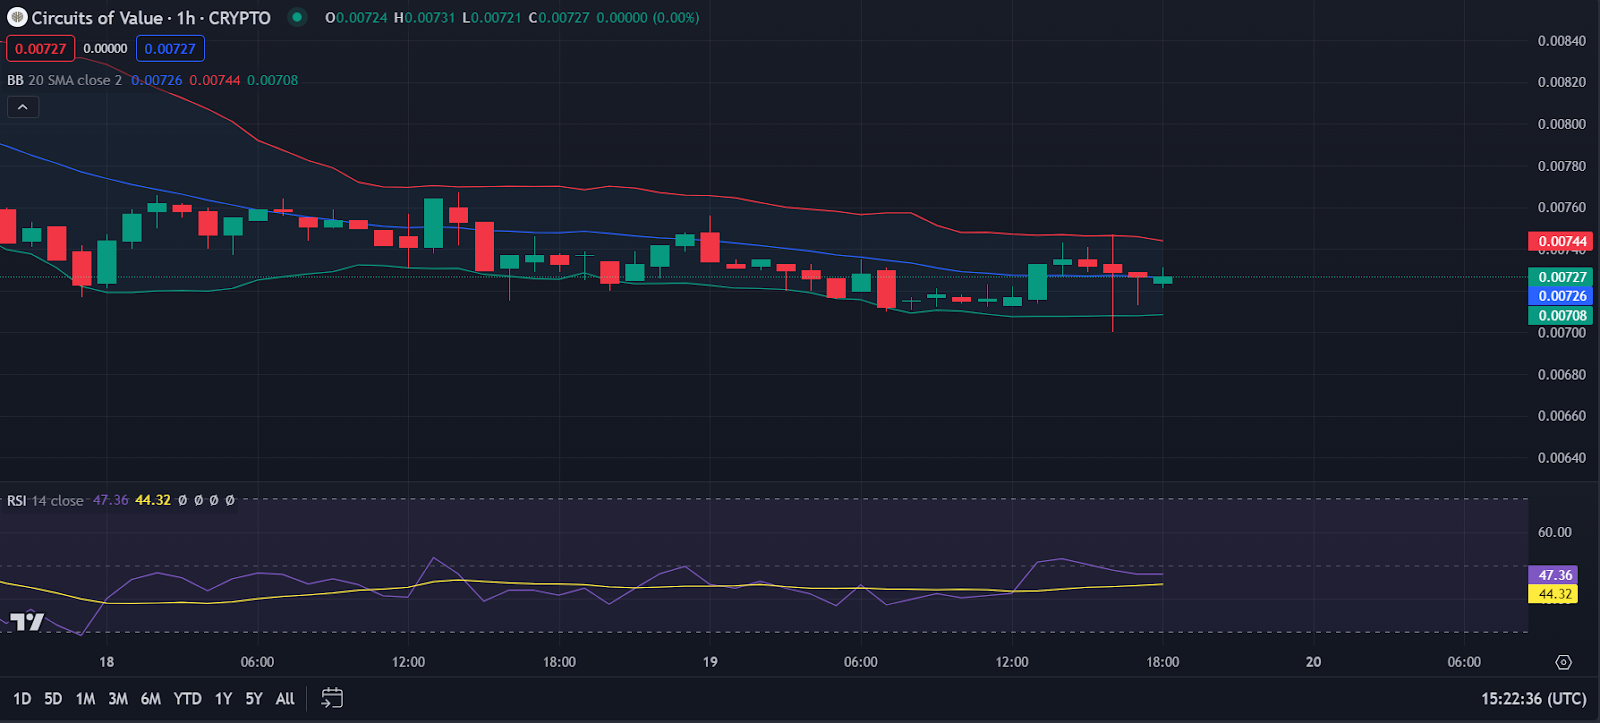Select the 1M time range

85,699
